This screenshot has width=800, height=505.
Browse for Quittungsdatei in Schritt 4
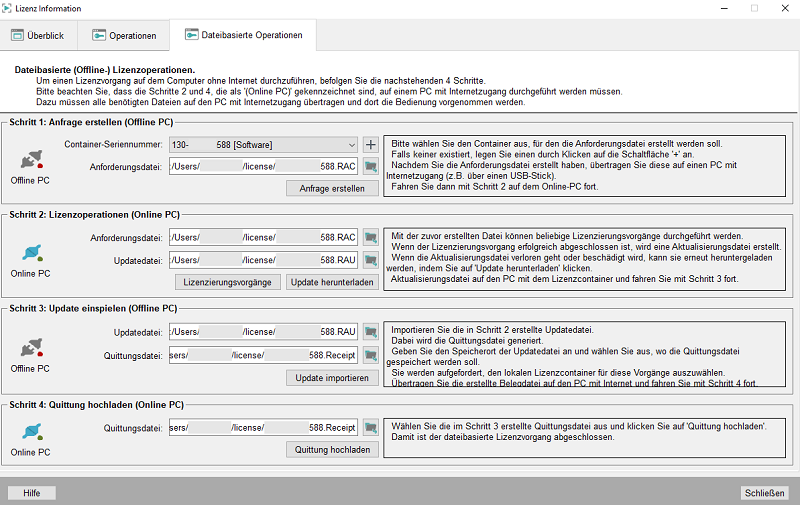point(370,427)
